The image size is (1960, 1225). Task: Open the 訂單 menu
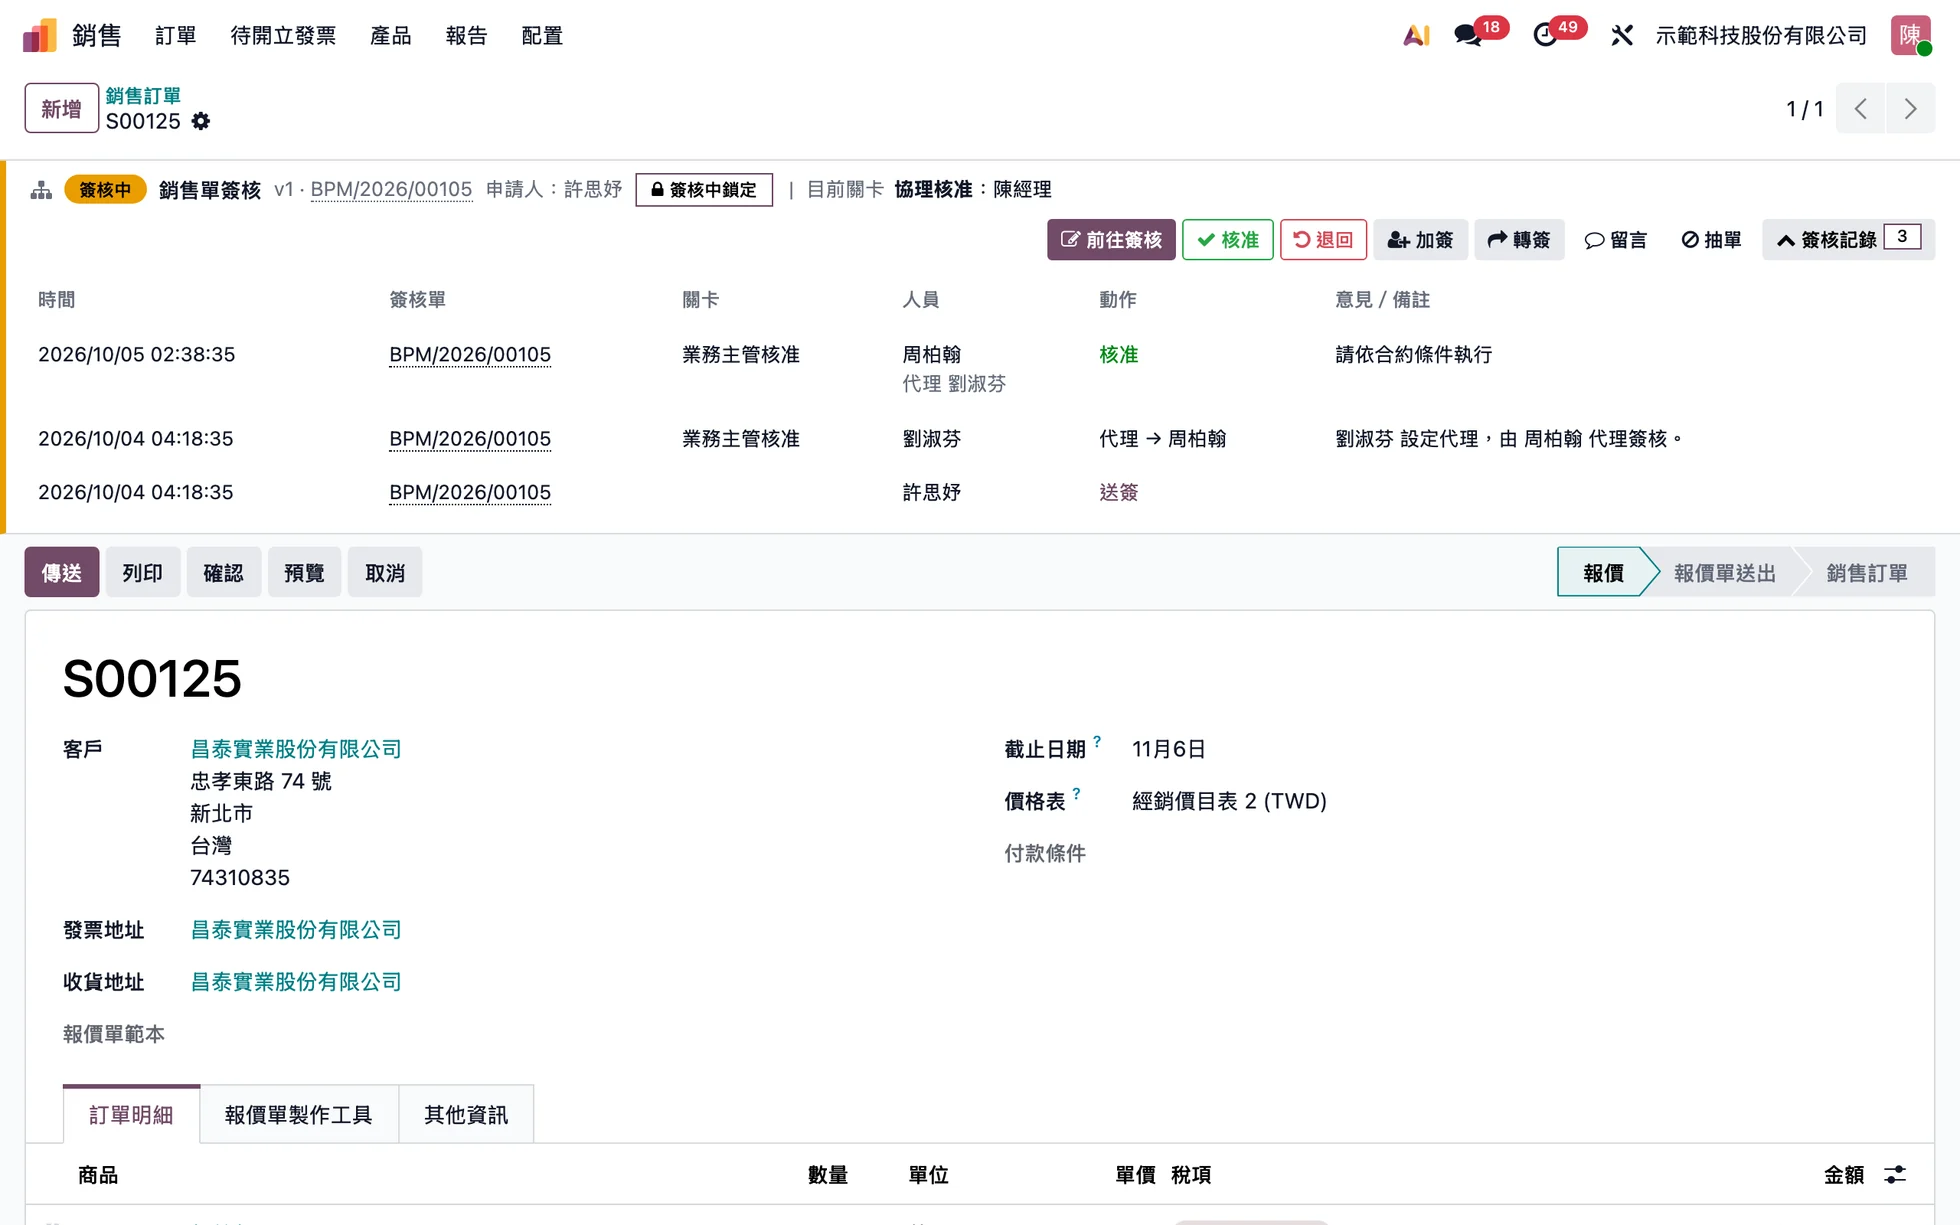coord(176,36)
